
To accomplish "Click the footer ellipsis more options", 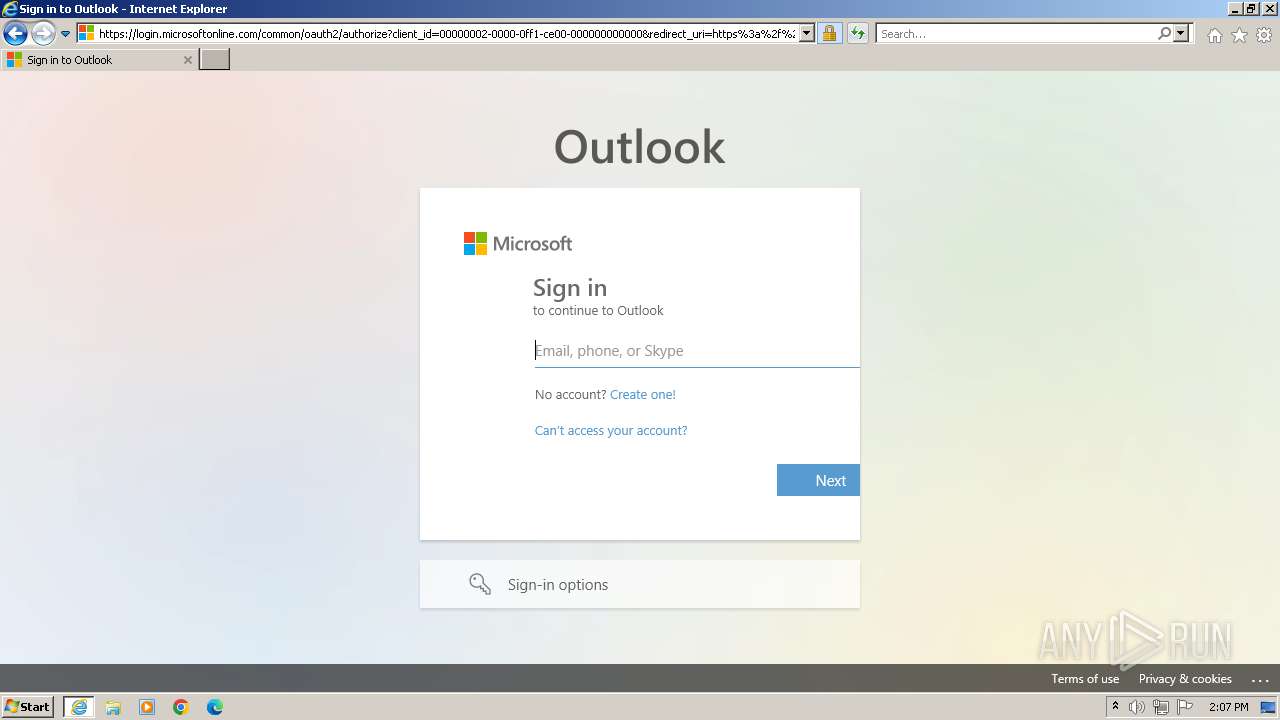I will [1260, 679].
